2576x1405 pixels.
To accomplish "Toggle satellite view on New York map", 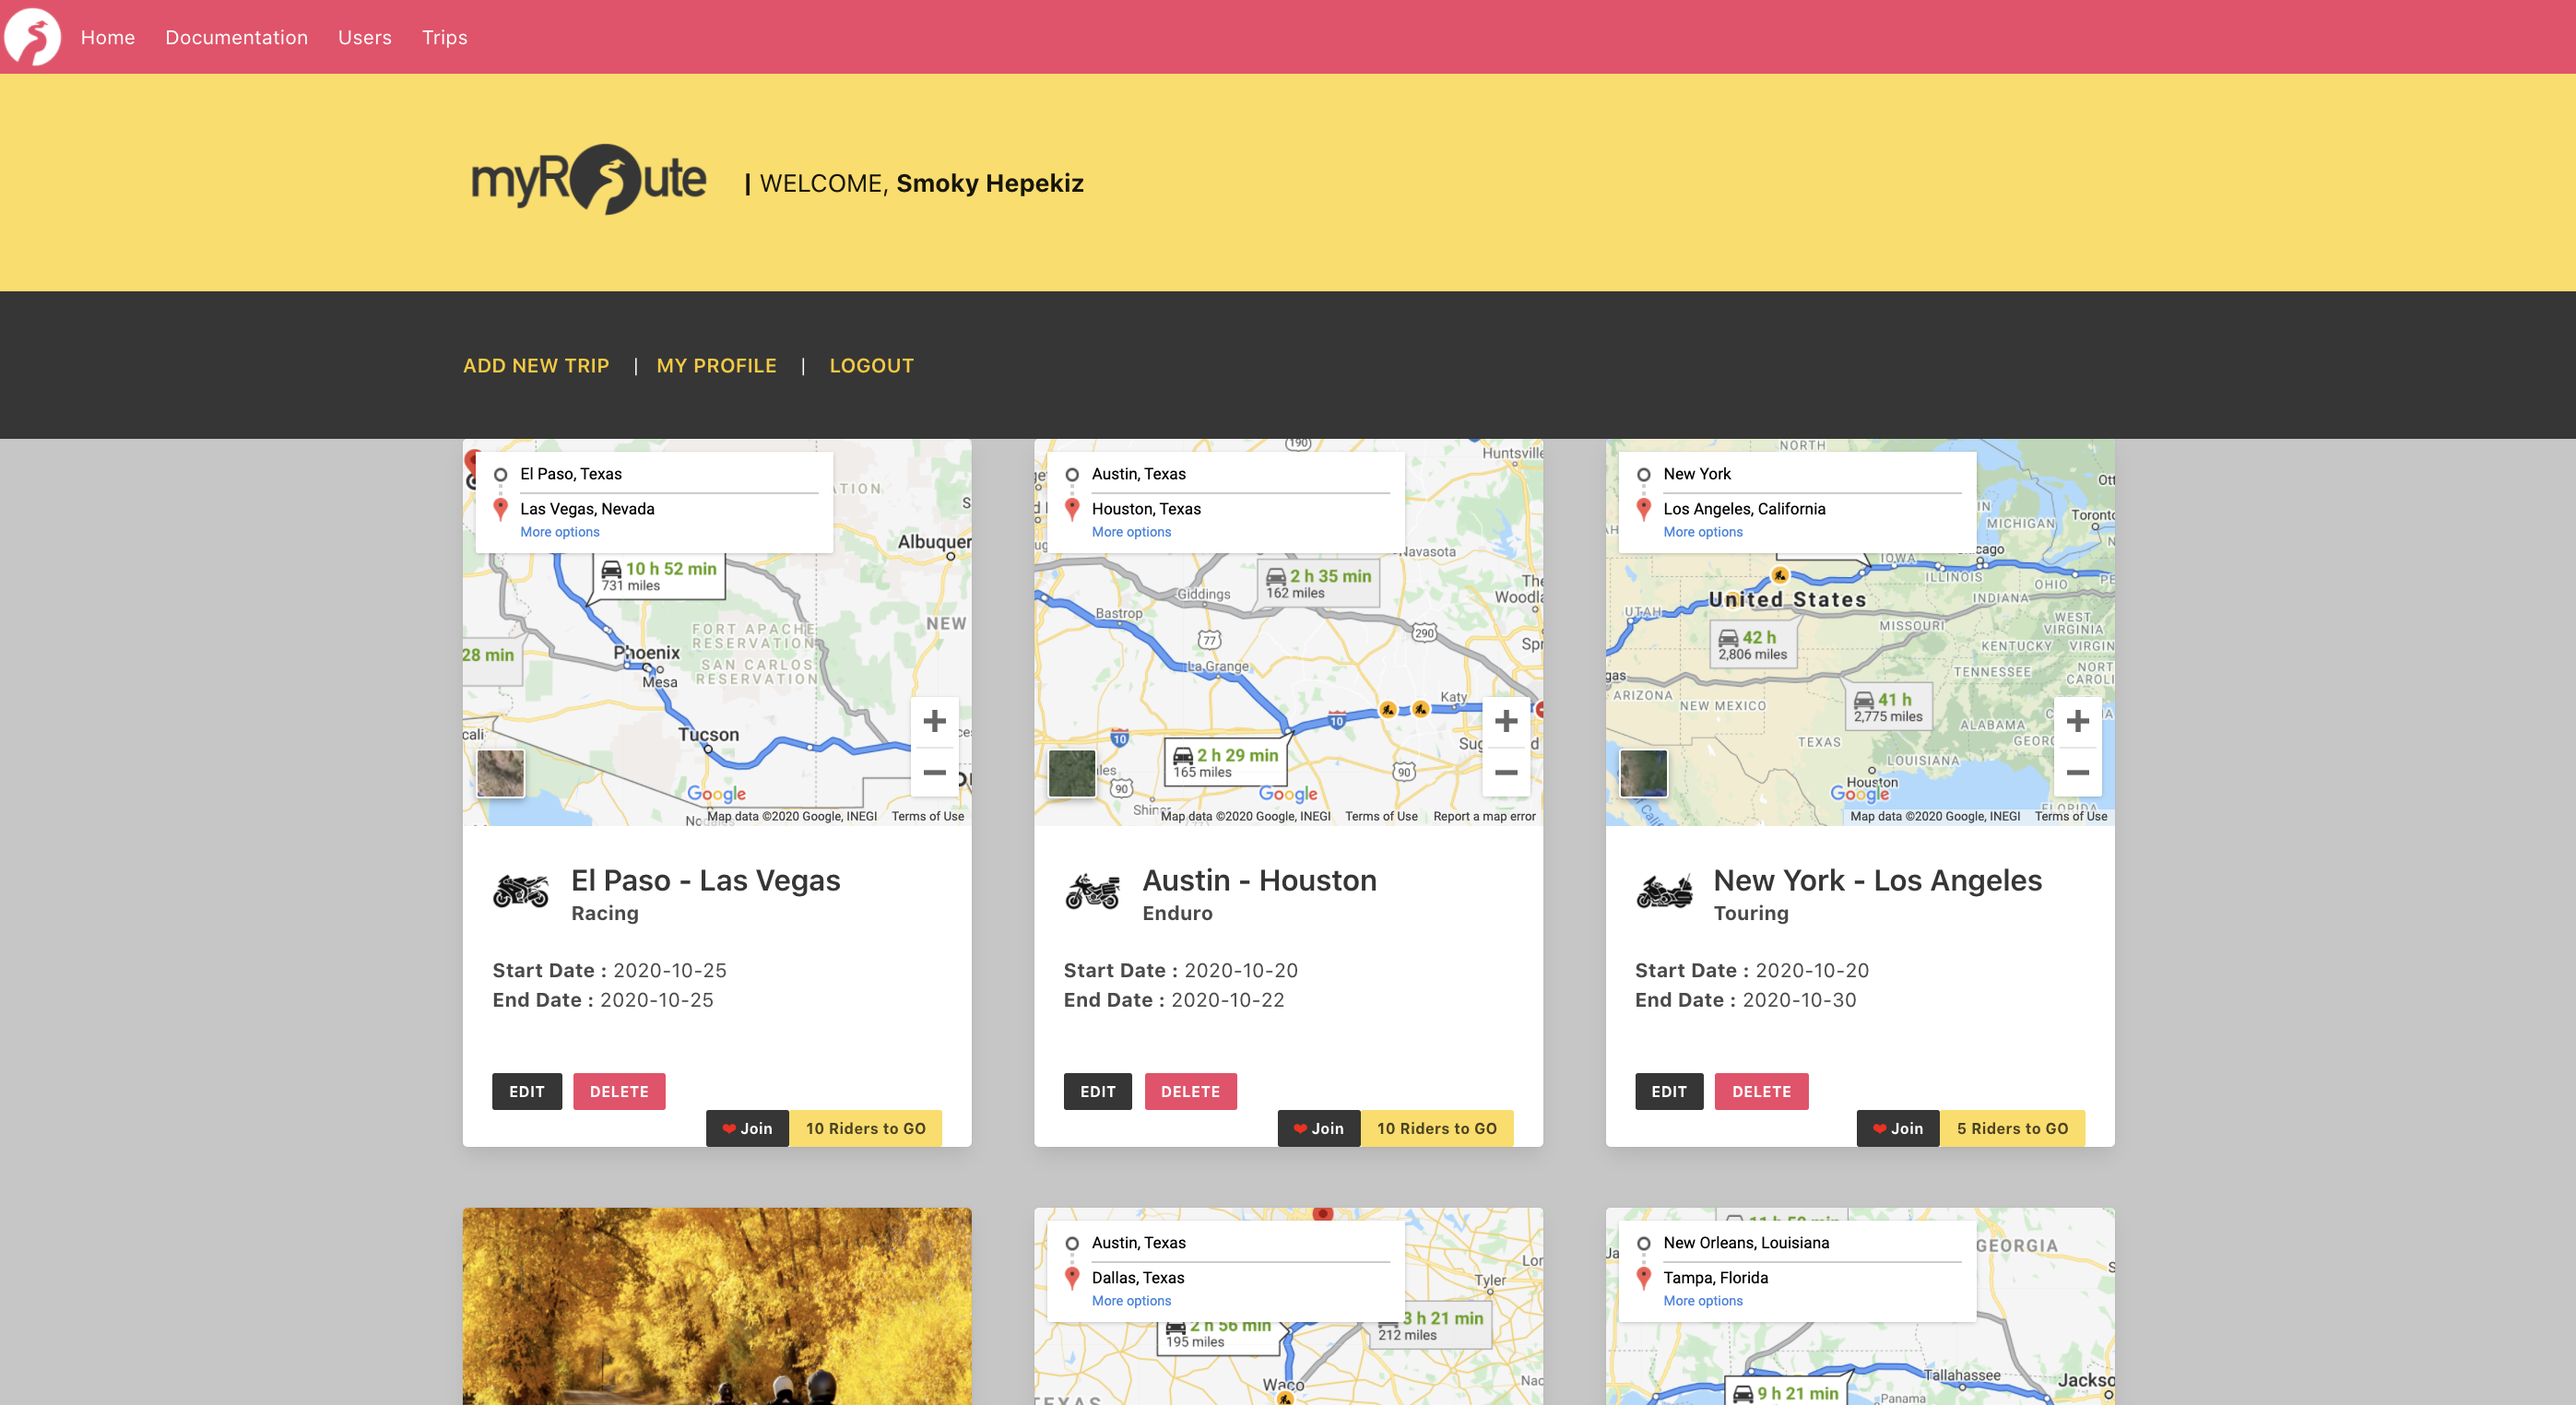I will (x=1643, y=773).
